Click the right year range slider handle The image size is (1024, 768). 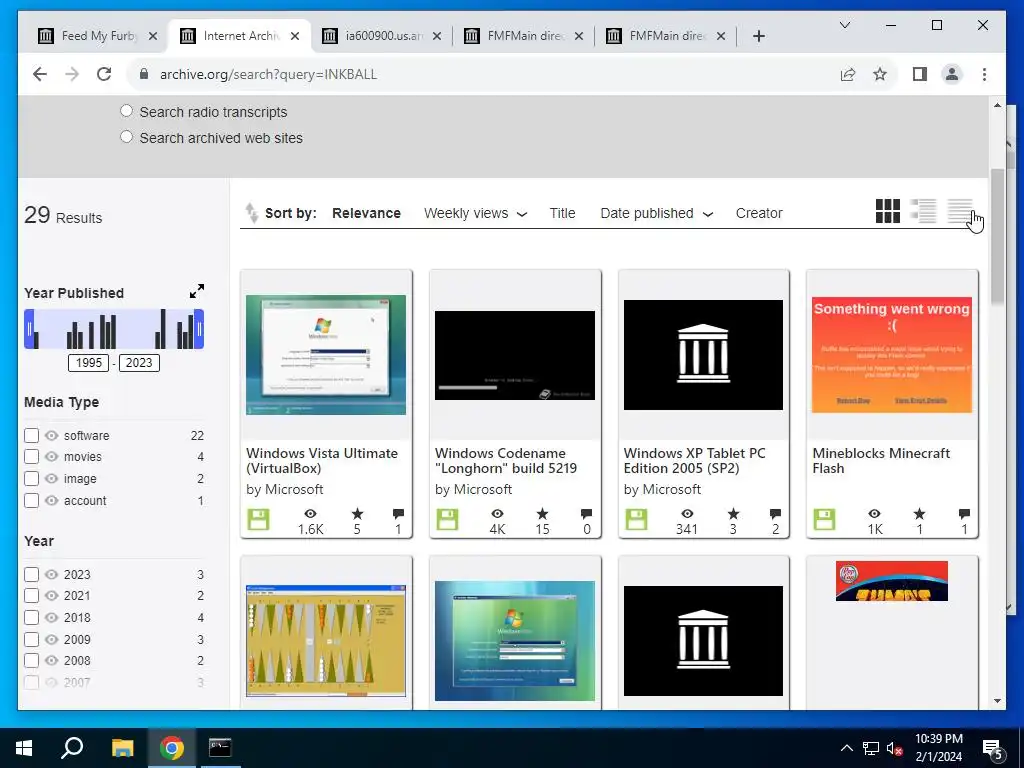tap(200, 329)
